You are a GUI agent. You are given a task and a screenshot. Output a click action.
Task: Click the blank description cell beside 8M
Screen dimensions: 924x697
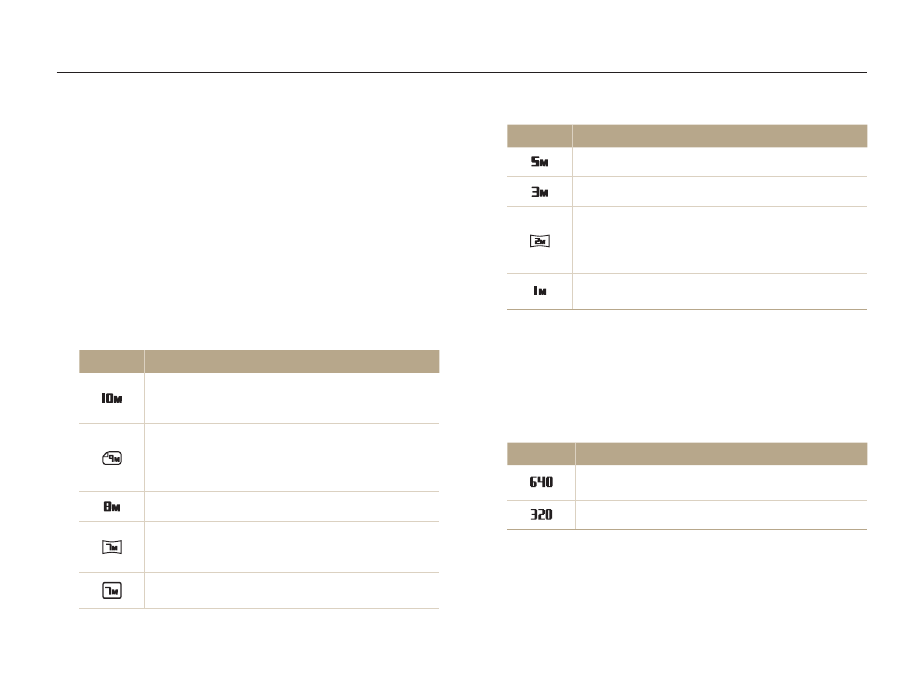point(291,506)
